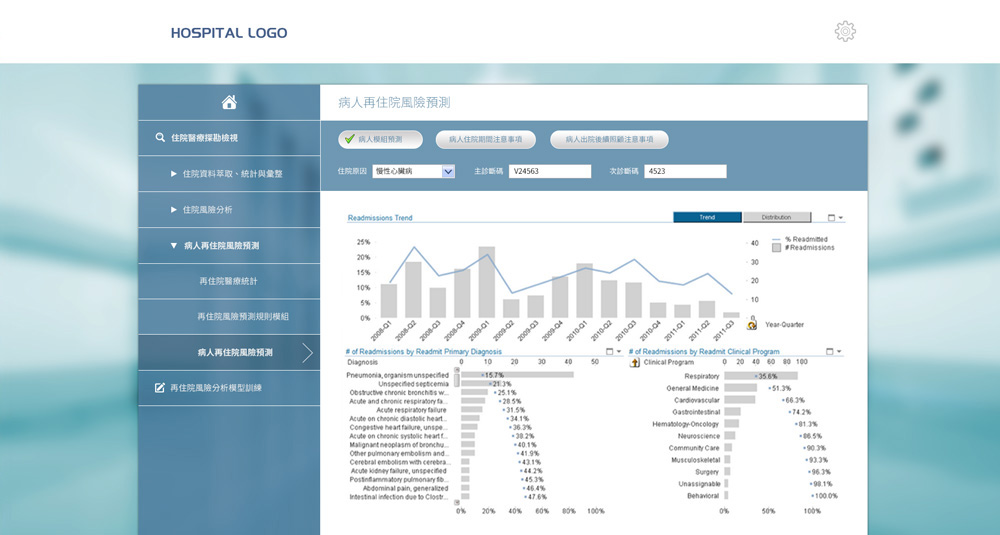Switch to the Distribution tab
The height and width of the screenshot is (535, 1000).
tap(777, 217)
